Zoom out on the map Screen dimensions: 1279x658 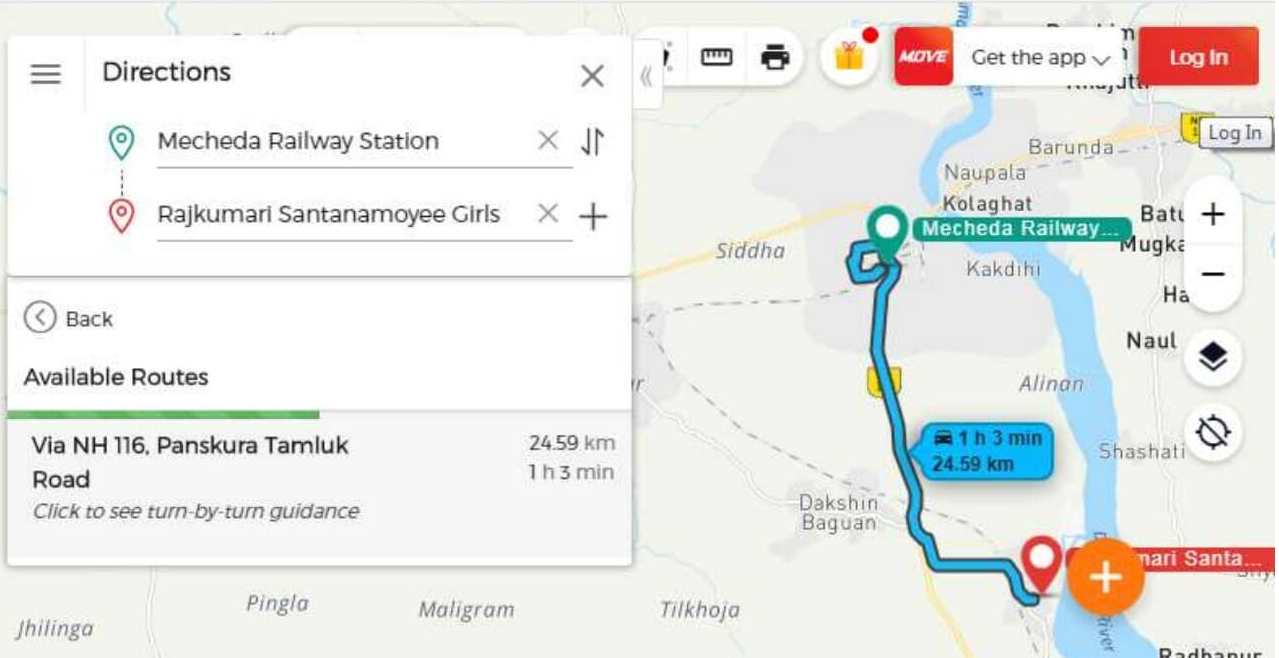click(1212, 275)
